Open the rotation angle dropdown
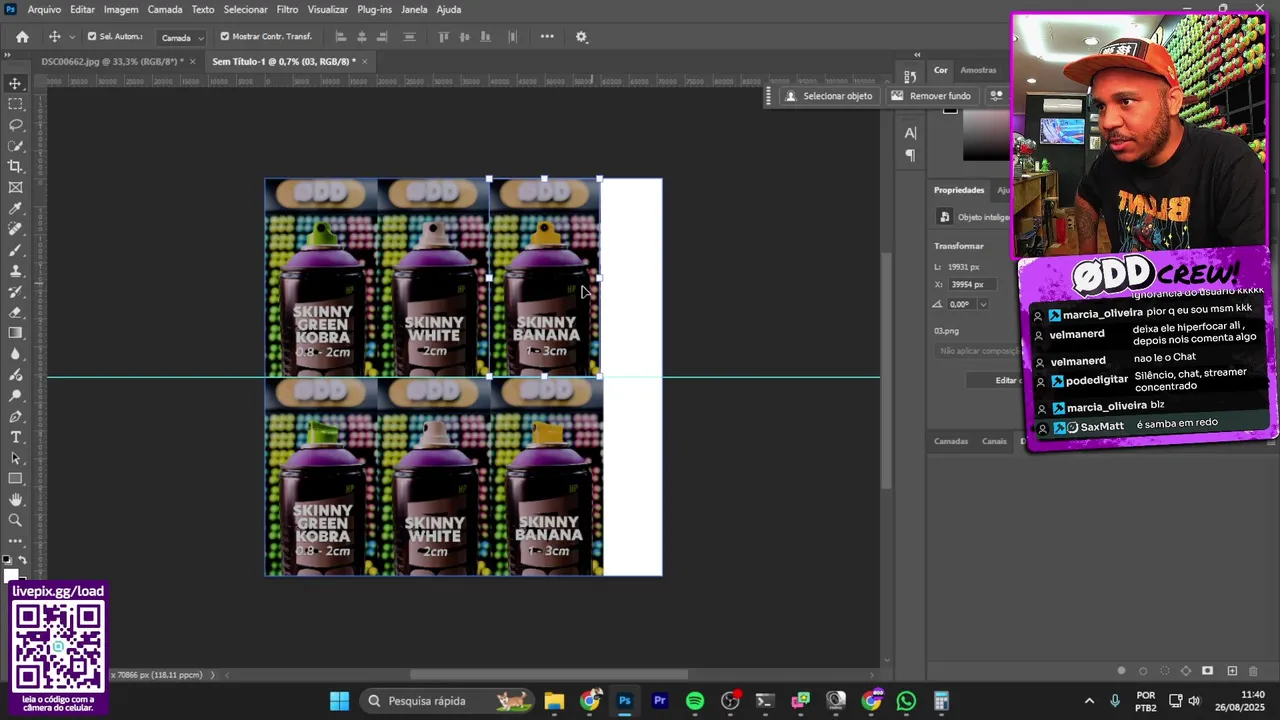 983,304
